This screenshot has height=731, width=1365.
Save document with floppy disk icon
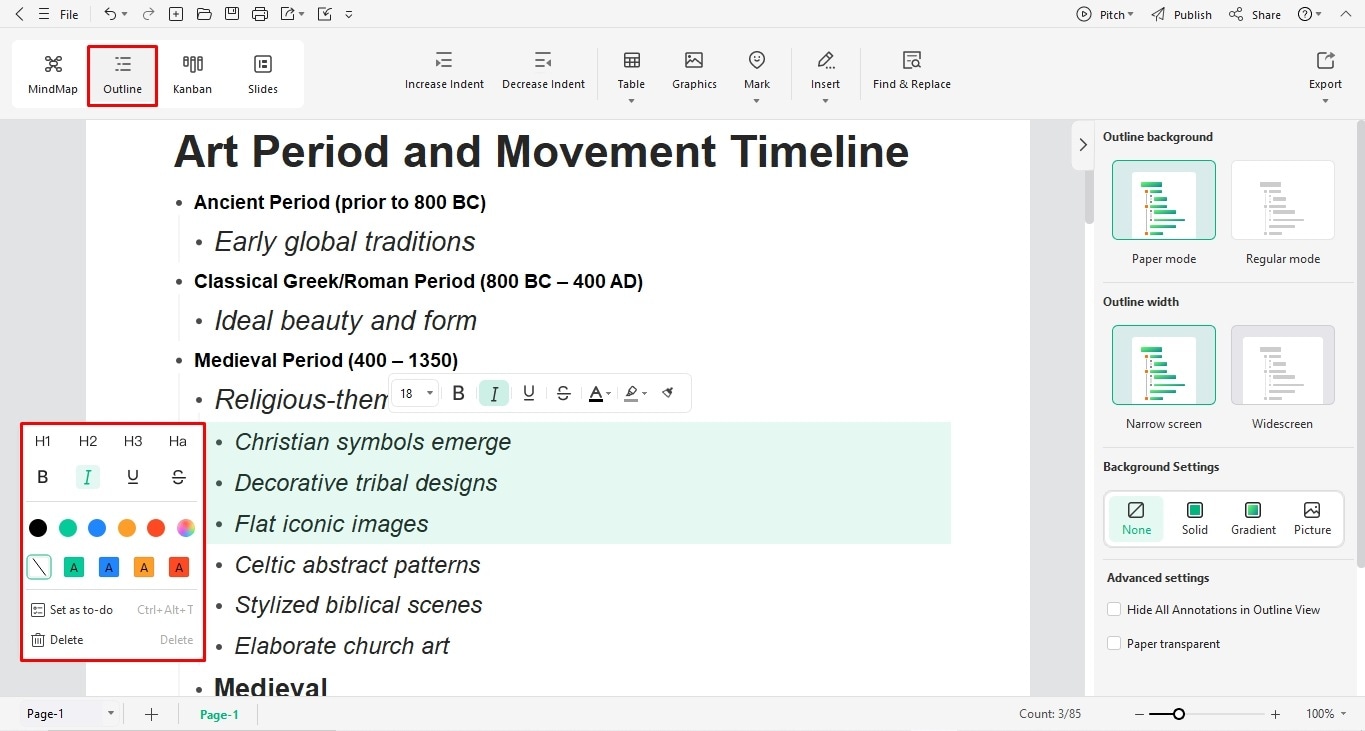pos(232,14)
